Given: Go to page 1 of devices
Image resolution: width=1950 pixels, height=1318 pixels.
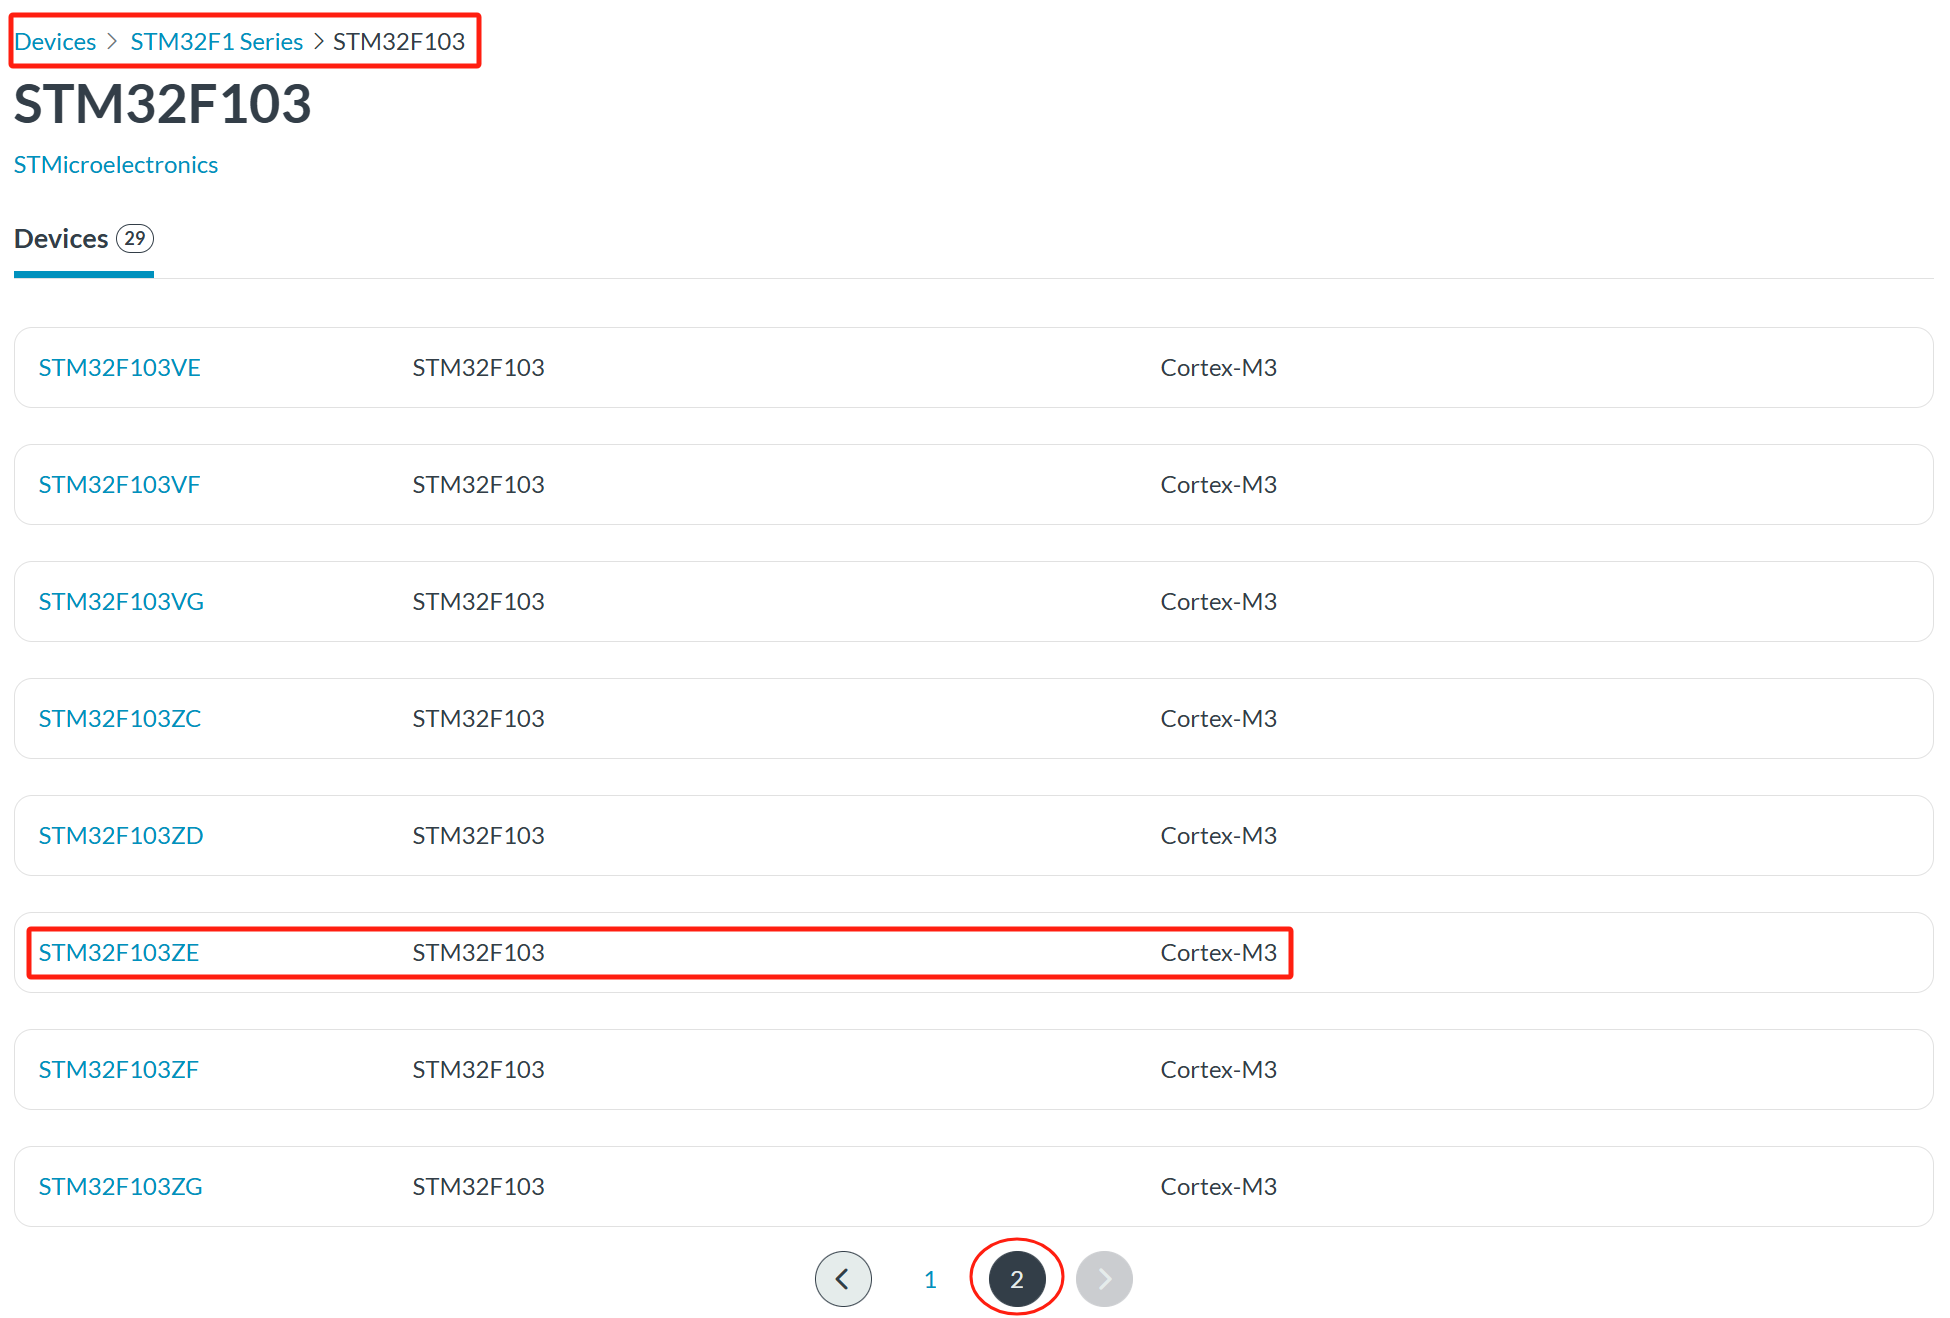Looking at the screenshot, I should (x=930, y=1279).
